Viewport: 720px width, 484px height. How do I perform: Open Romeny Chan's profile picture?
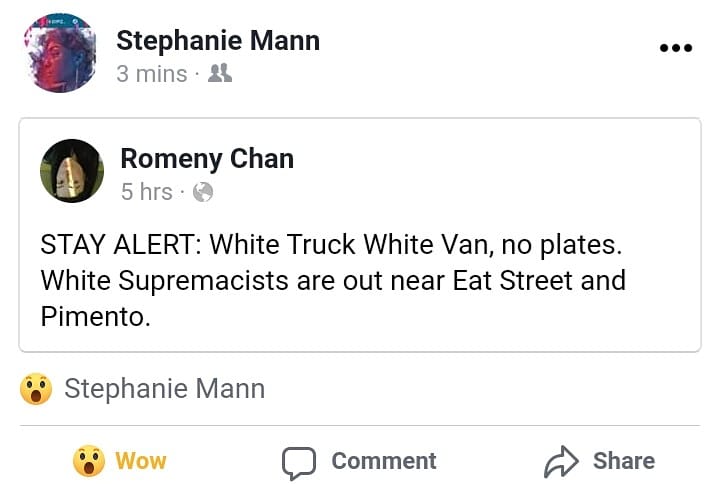(x=71, y=170)
